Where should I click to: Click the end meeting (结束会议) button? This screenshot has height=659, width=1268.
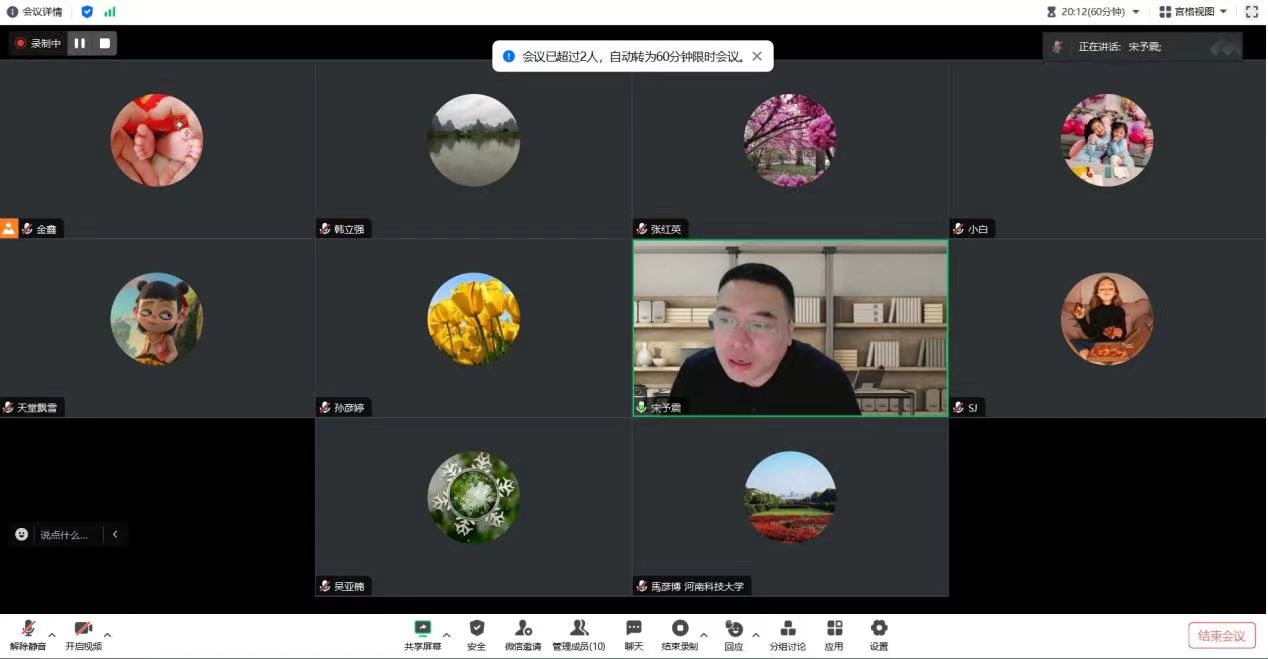(1221, 636)
